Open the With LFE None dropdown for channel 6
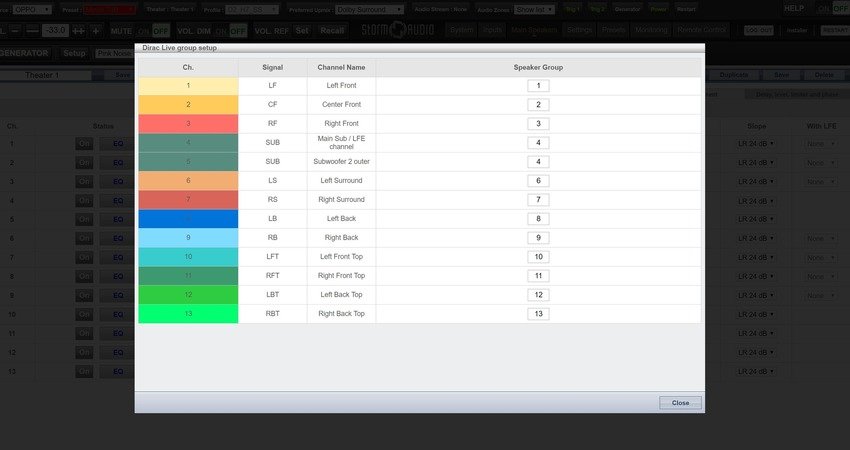Image resolution: width=850 pixels, height=450 pixels. [x=821, y=239]
